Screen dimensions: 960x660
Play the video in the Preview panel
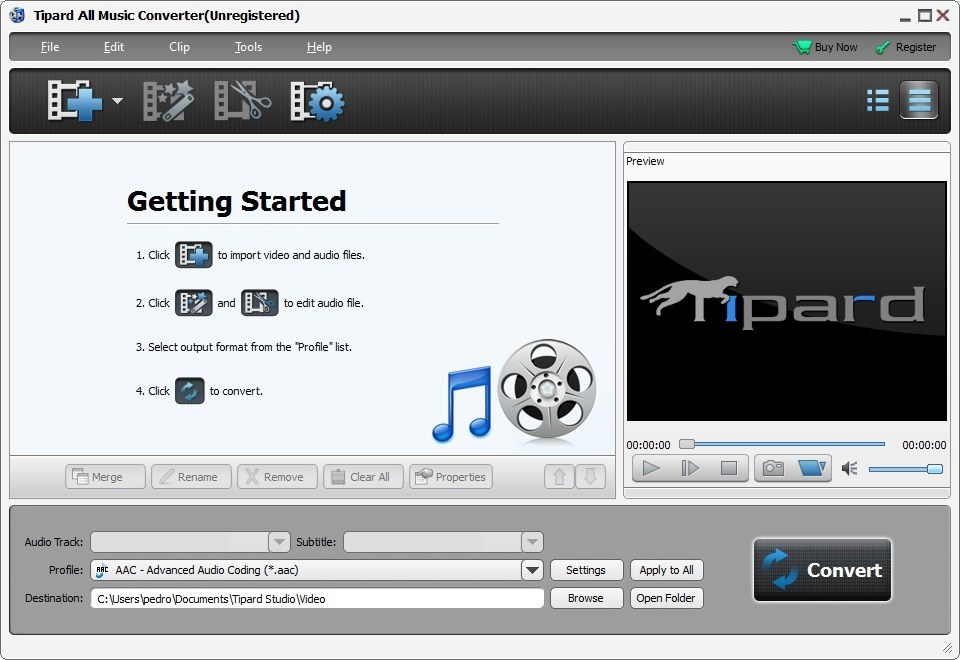(651, 467)
